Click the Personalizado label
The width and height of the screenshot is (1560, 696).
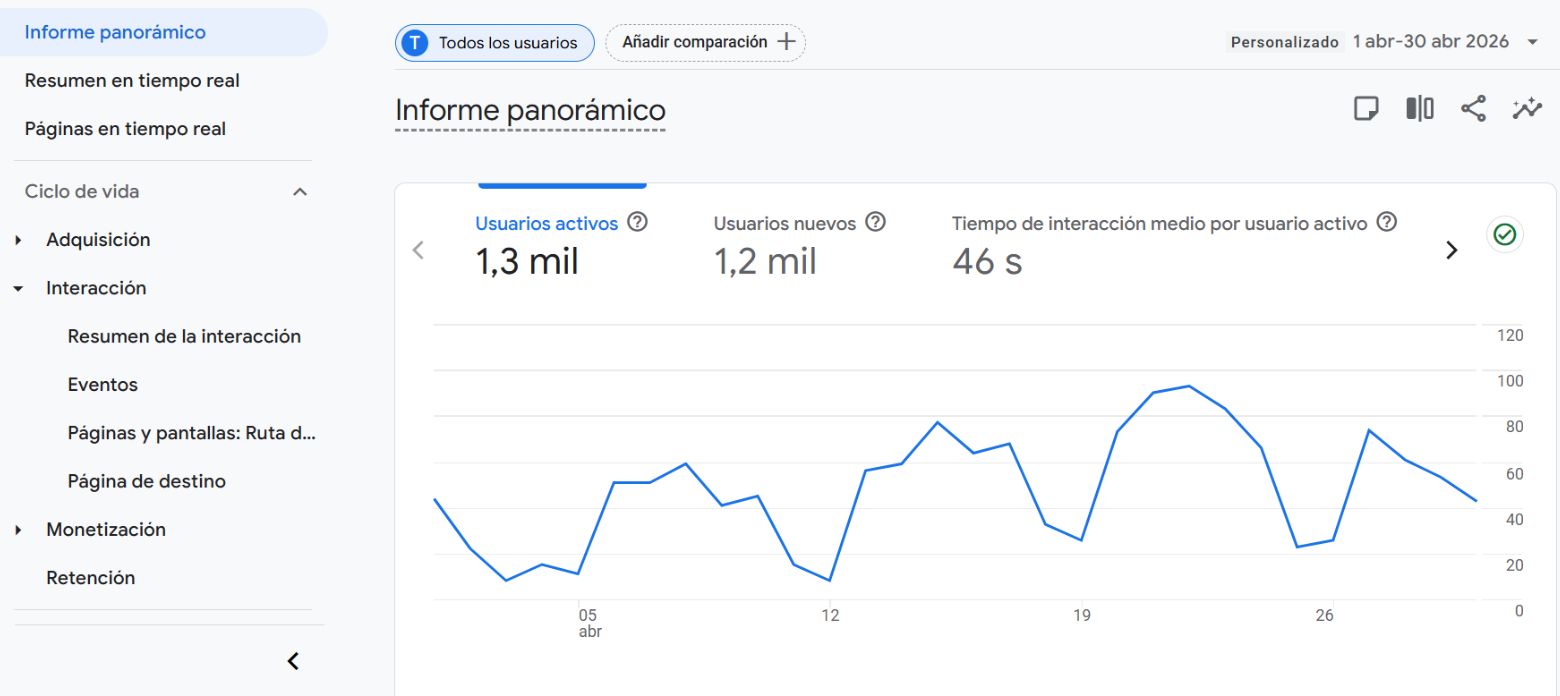1284,42
